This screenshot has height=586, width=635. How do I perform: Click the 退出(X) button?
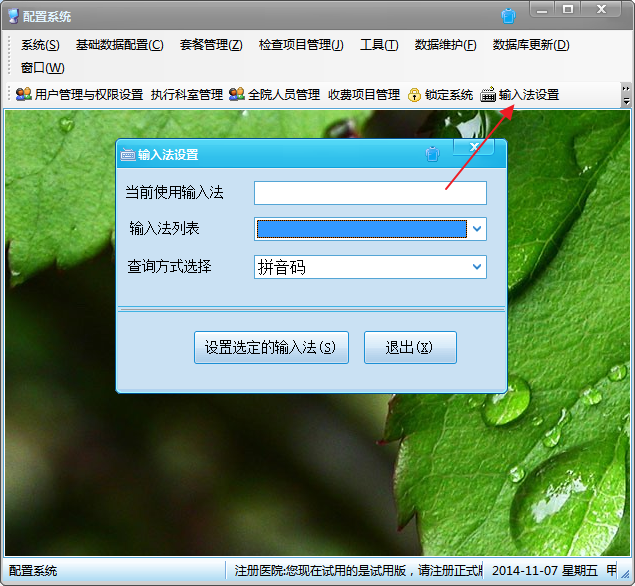click(410, 347)
